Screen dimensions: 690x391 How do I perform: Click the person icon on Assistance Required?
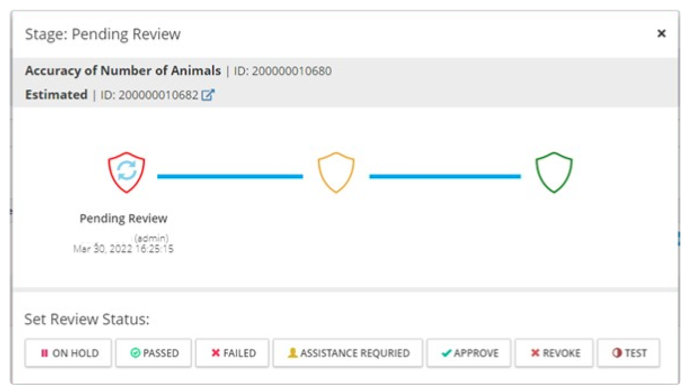coord(293,353)
